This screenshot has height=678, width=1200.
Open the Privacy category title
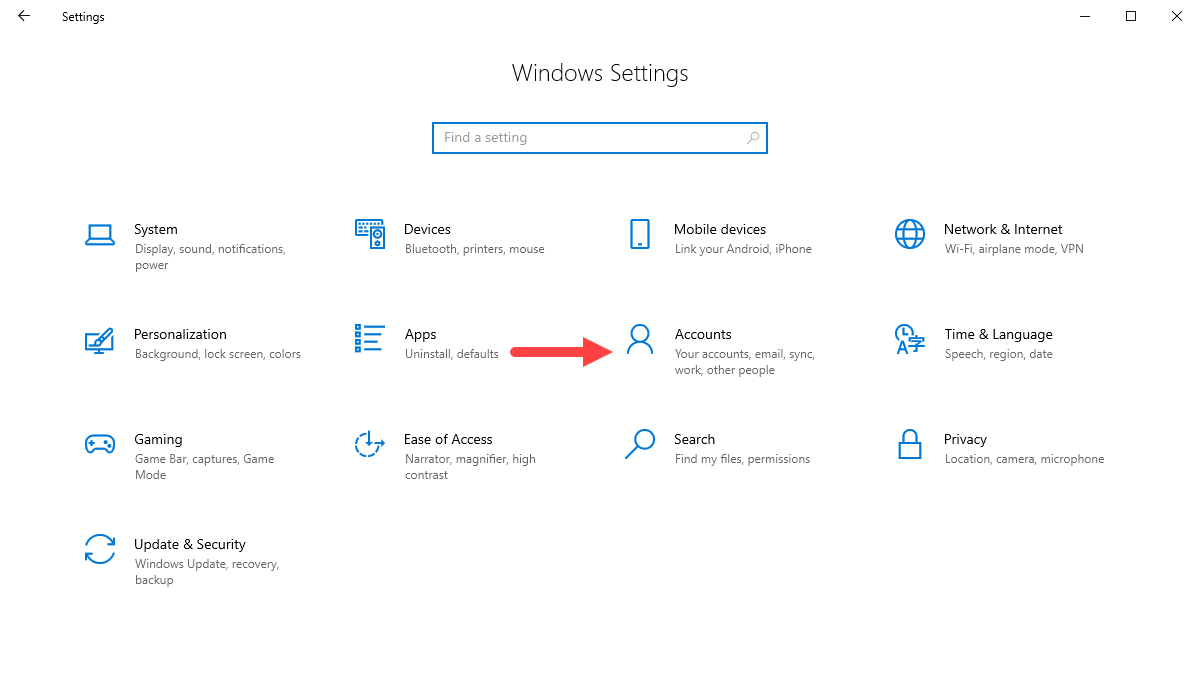tap(965, 439)
